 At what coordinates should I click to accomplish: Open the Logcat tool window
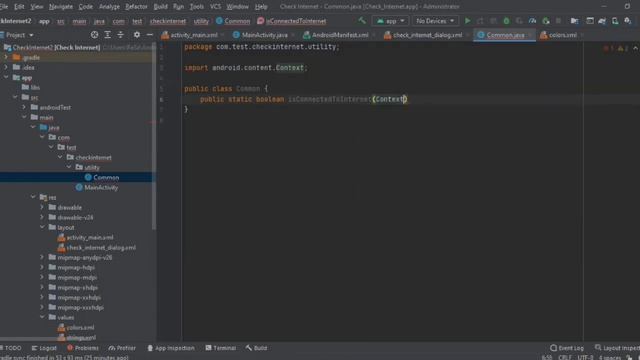coord(44,348)
